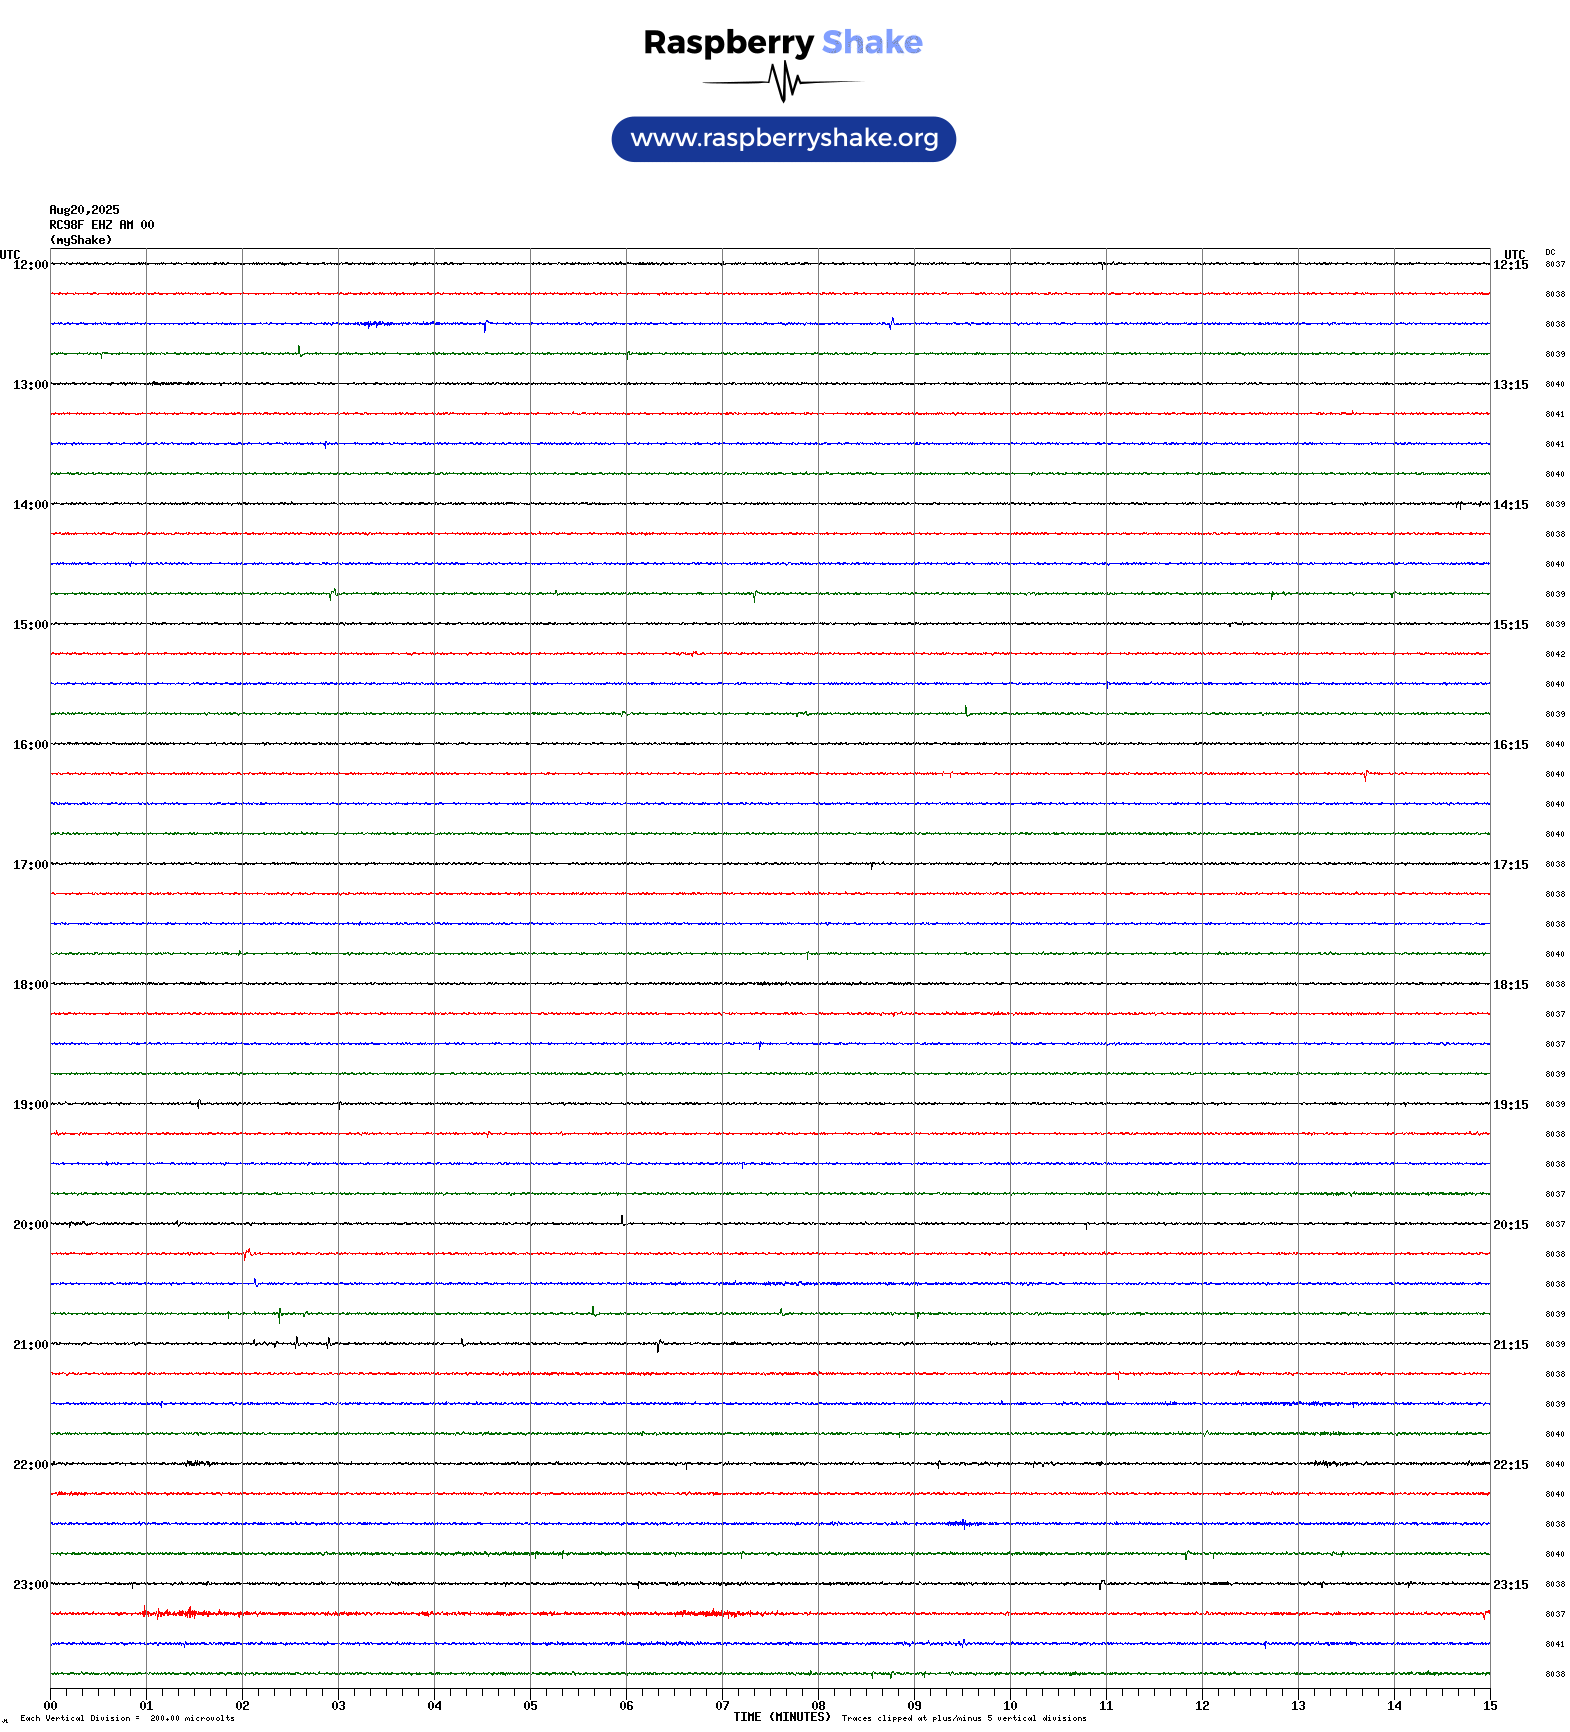
Task: Click the (myShake) label
Action: pyautogui.click(x=81, y=240)
